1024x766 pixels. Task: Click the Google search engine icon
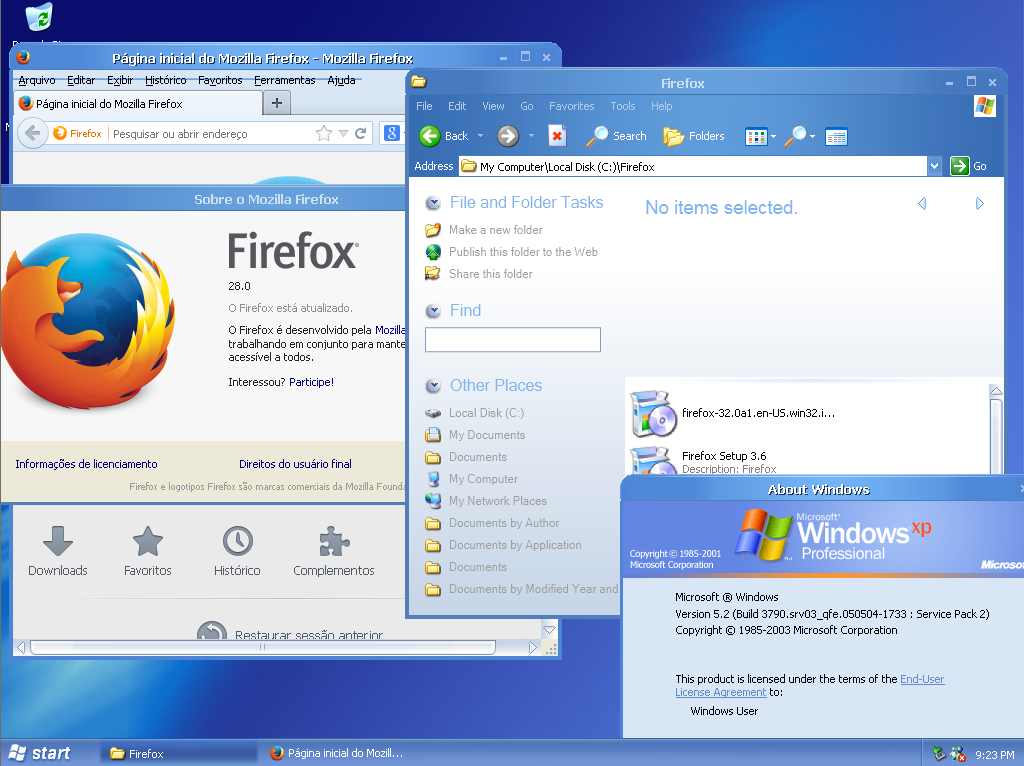(391, 133)
